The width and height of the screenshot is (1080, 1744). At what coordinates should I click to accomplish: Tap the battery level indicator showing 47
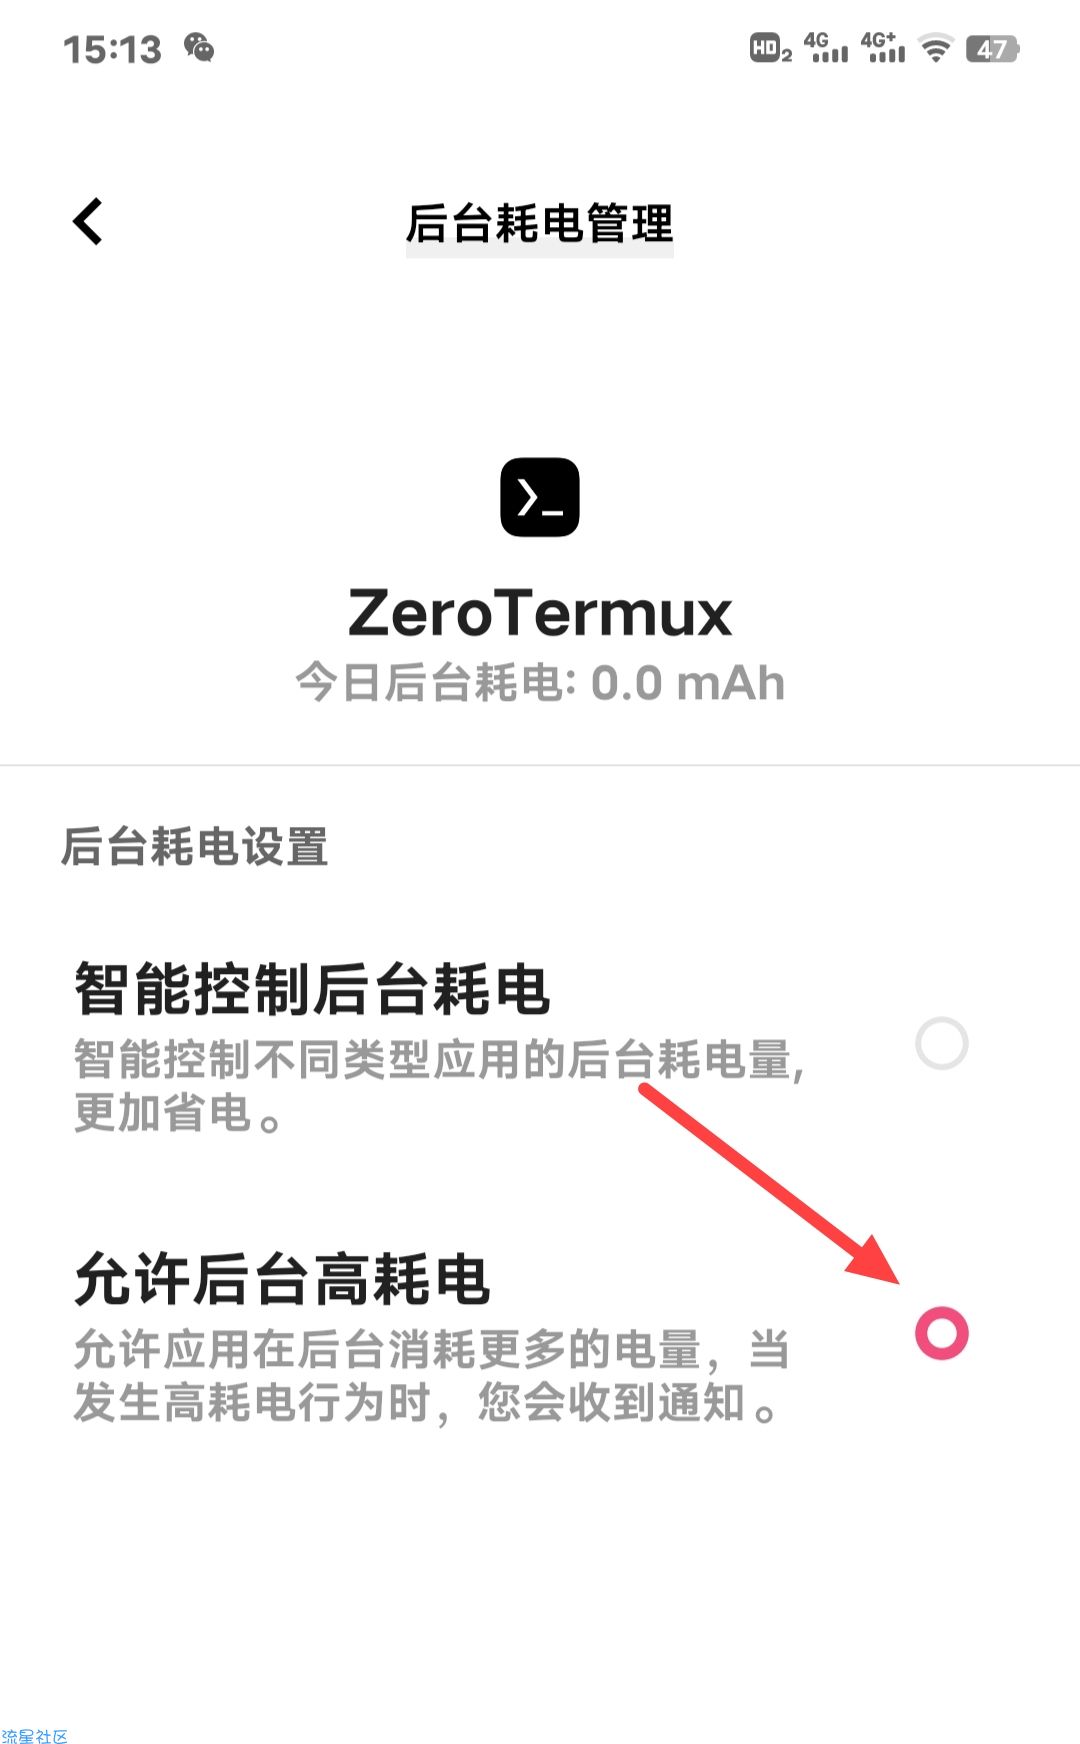pyautogui.click(x=992, y=48)
